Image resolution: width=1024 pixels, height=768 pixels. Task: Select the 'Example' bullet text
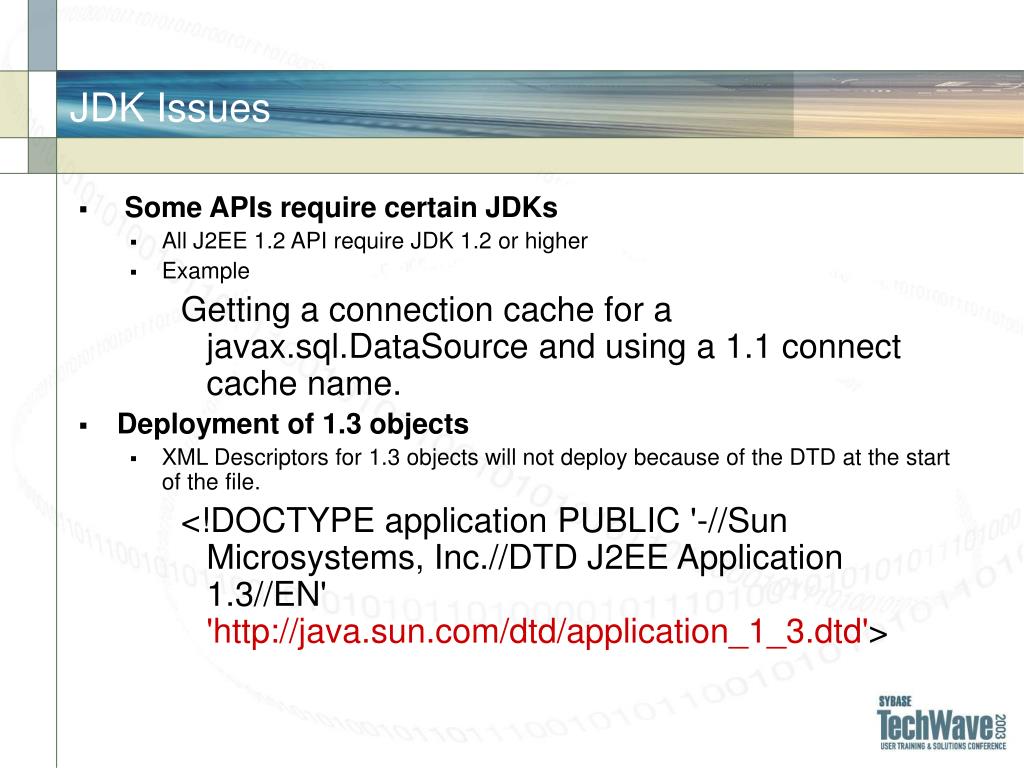(x=206, y=271)
